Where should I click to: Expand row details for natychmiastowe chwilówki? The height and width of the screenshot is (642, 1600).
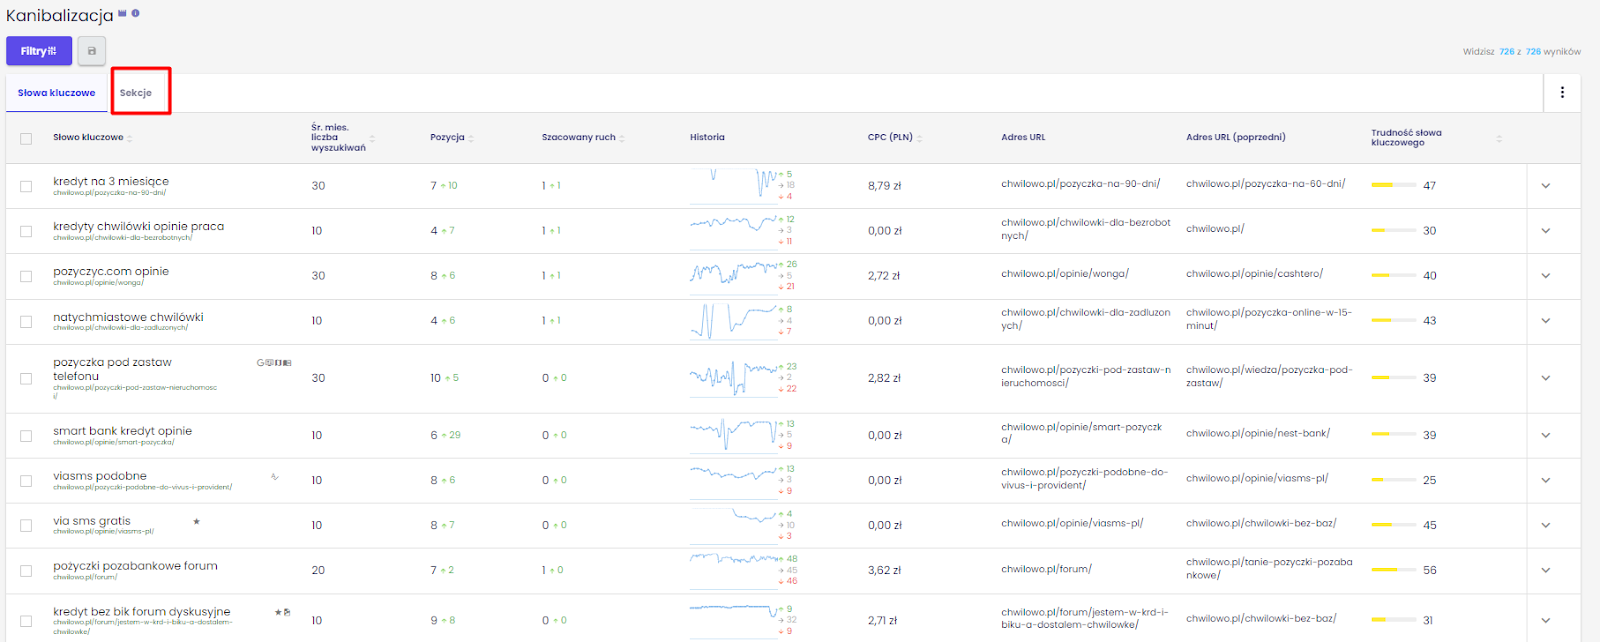(1546, 321)
